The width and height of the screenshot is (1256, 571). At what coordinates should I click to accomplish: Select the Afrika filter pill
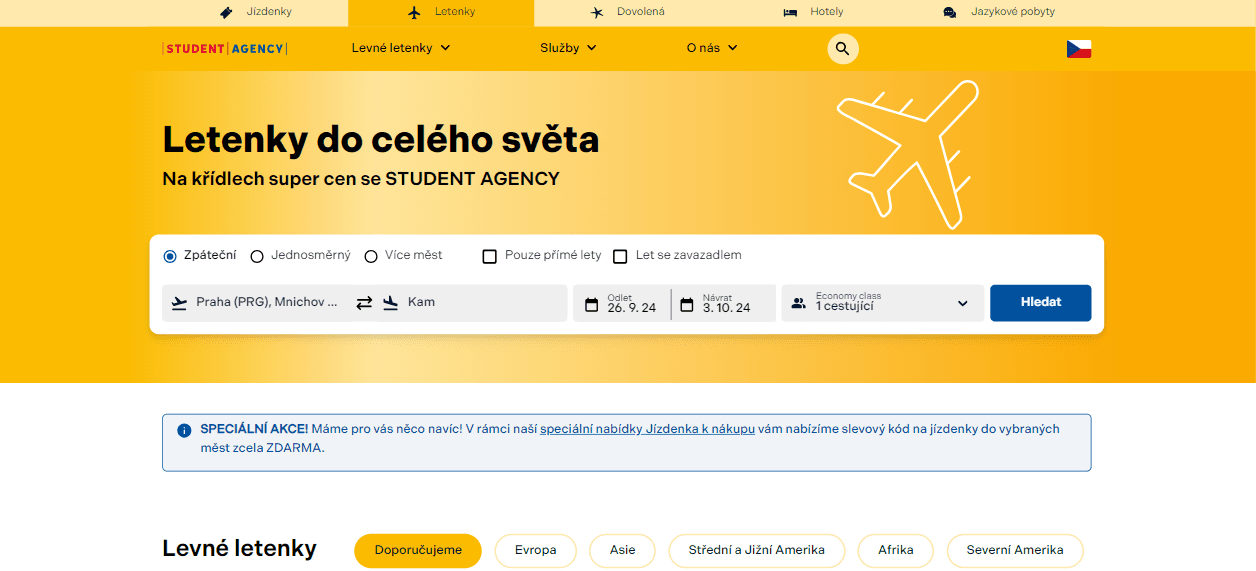point(896,550)
